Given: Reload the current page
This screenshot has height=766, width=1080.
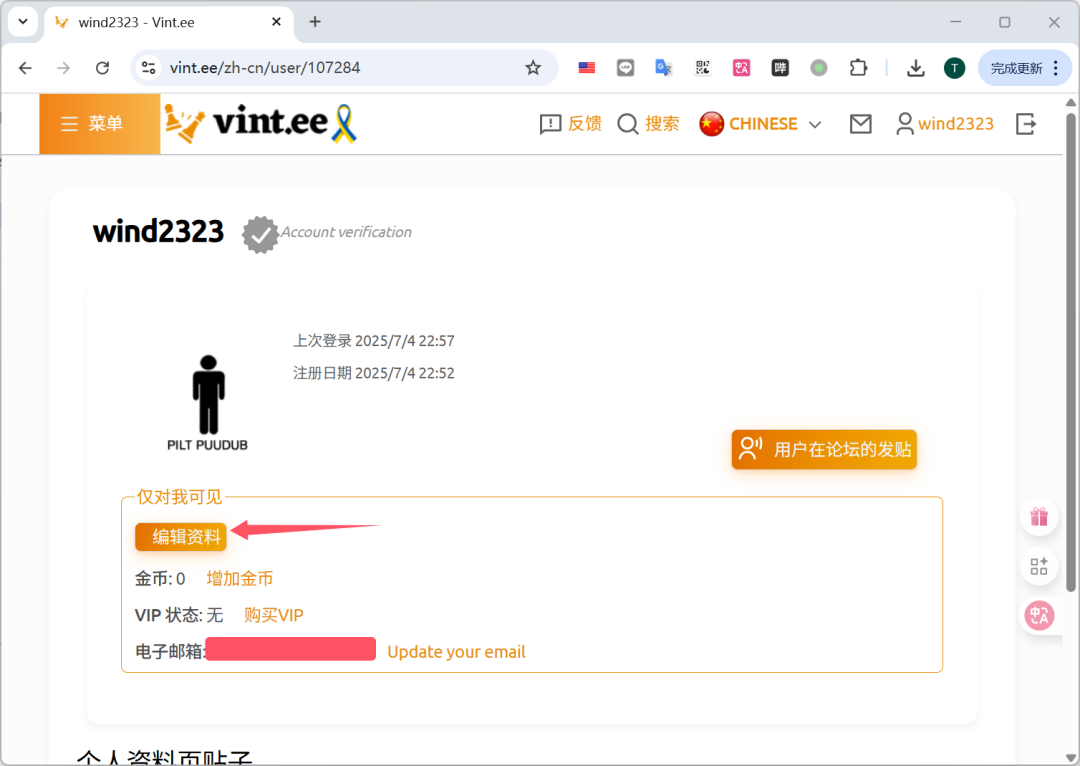Looking at the screenshot, I should coord(103,68).
